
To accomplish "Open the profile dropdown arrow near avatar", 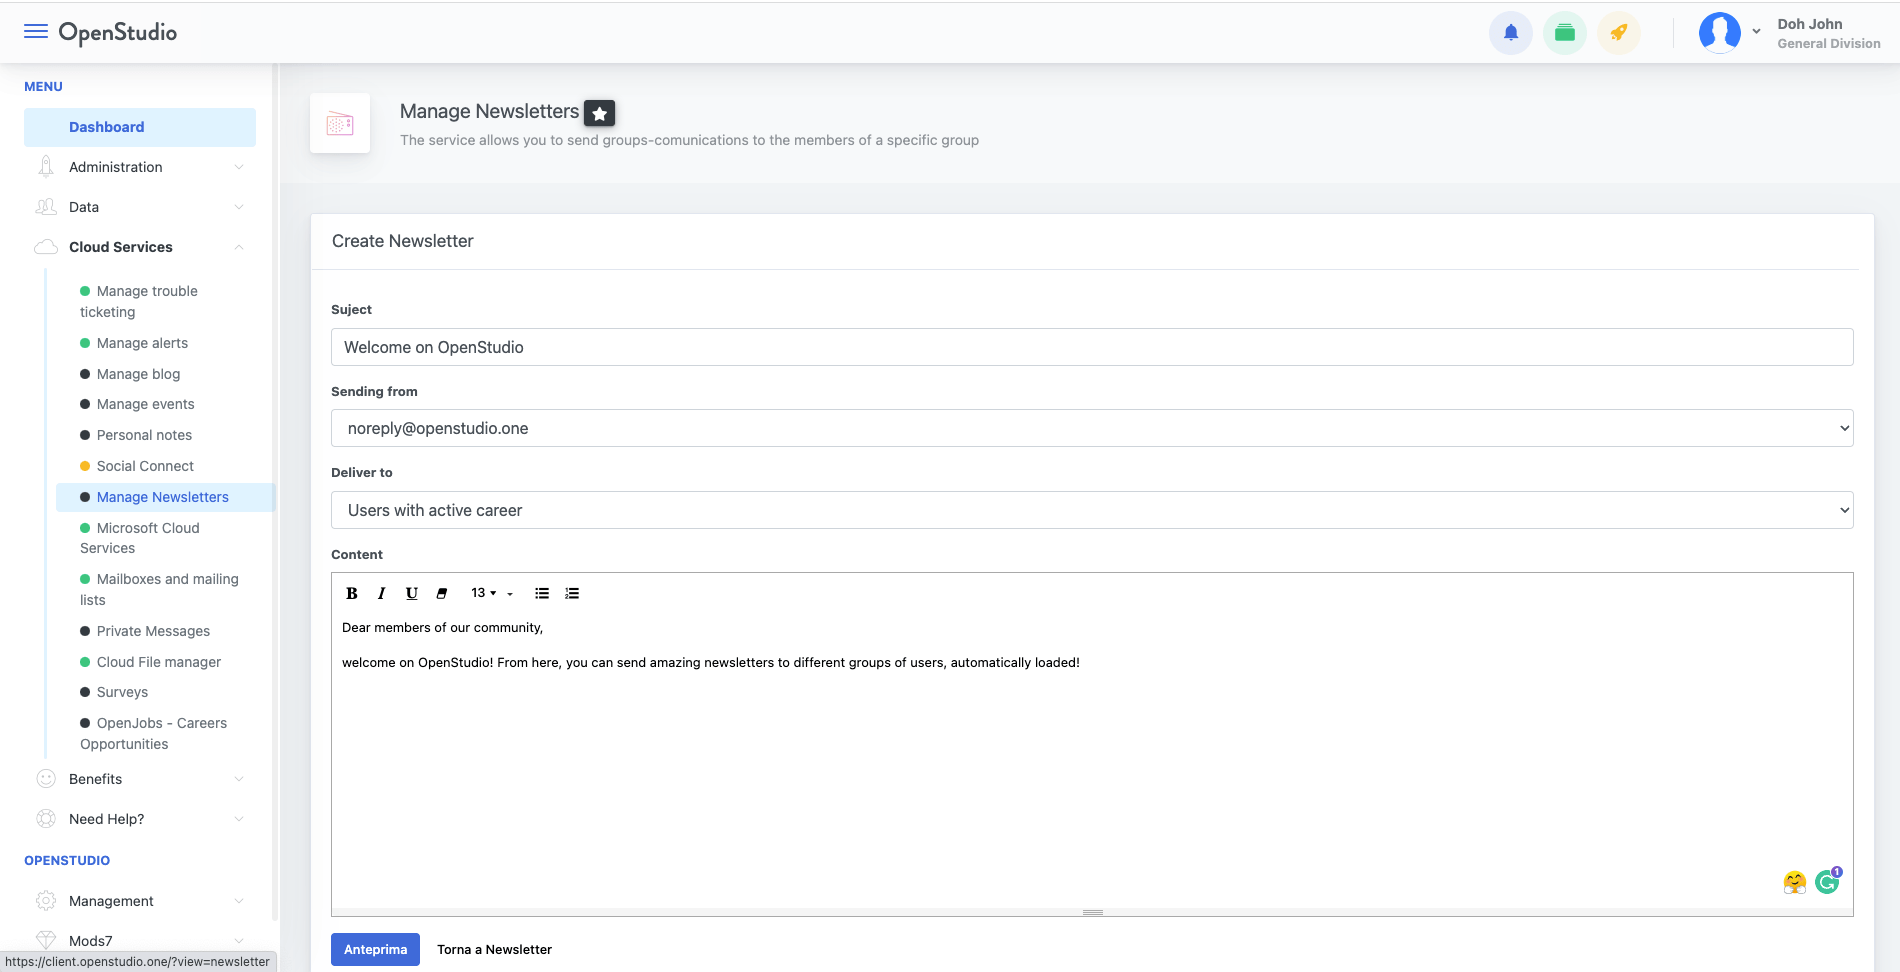I will 1756,32.
